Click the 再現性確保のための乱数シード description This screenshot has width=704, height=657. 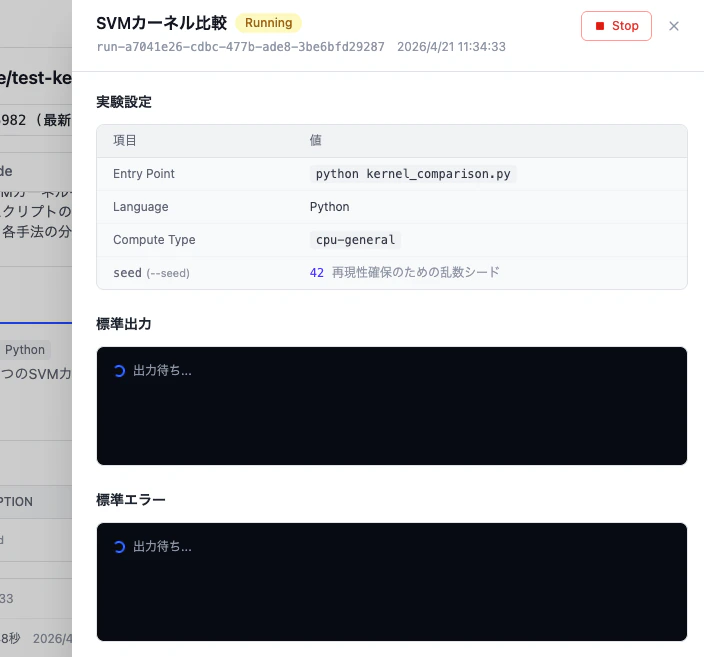point(416,273)
